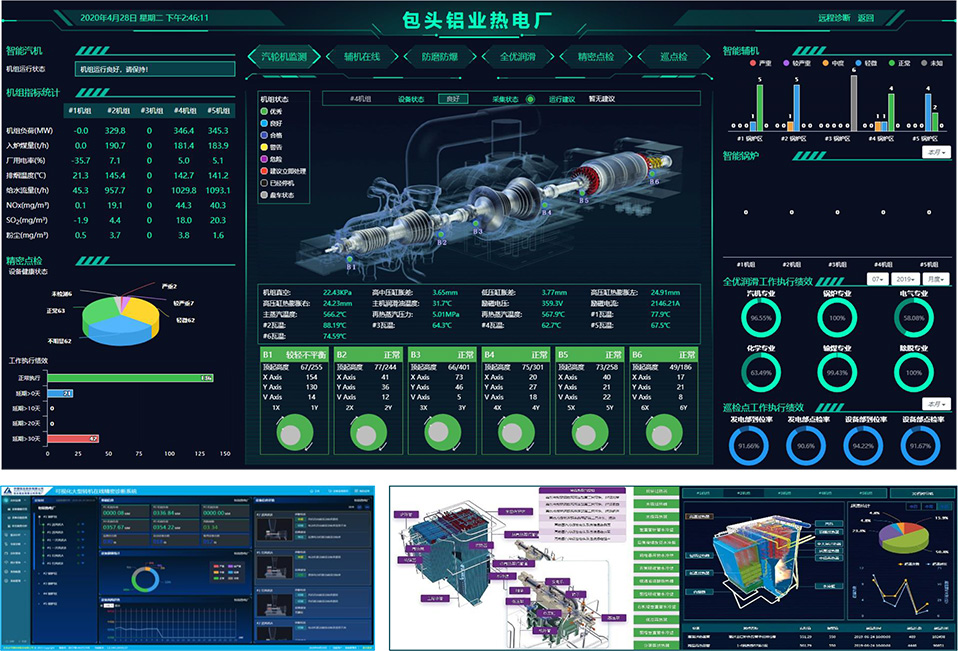Viewport: 958px width, 651px height.
Task: Open the 本月 dropdown in 智能锅炉 section
Action: (936, 152)
